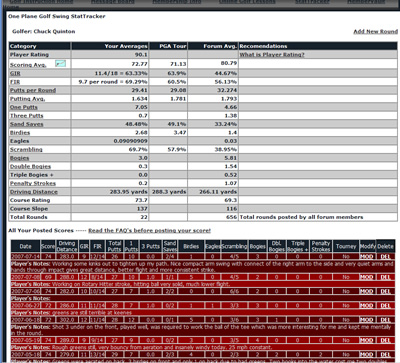The height and width of the screenshot is (363, 400).
Task: Select the 2007-07-08 date cell
Action: click(x=25, y=277)
